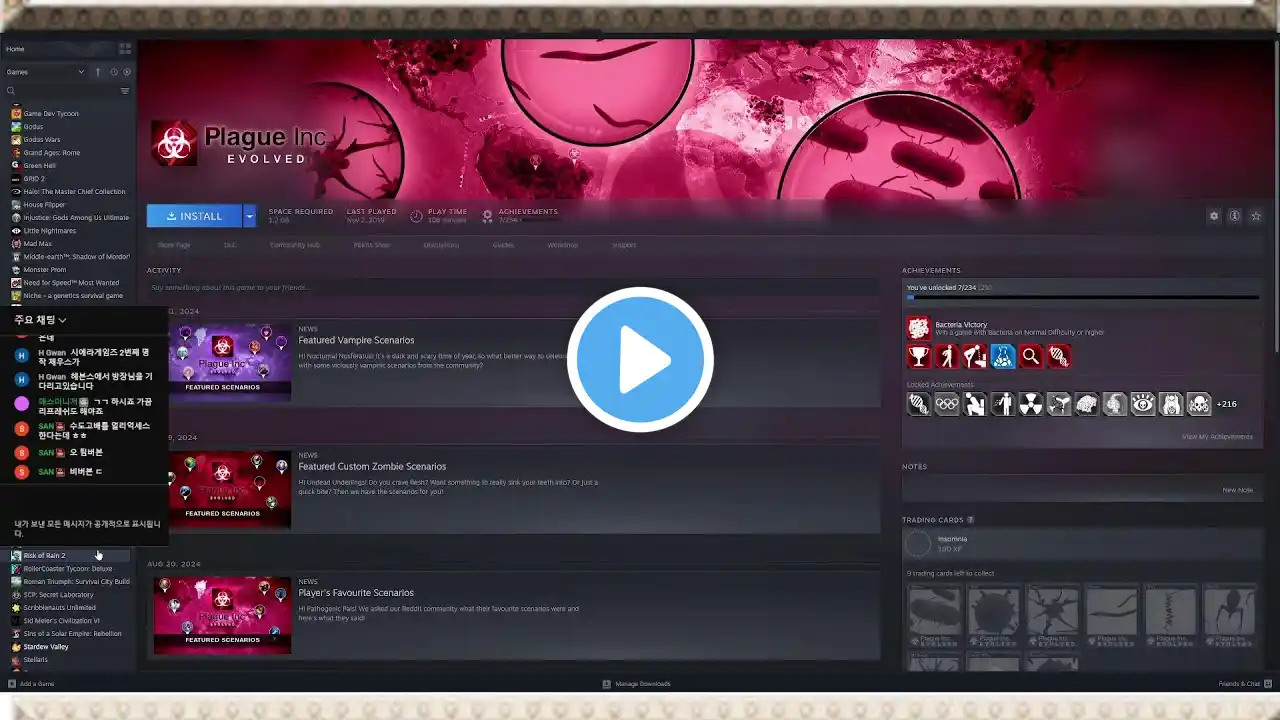Click trading cards help question mark

click(x=970, y=520)
